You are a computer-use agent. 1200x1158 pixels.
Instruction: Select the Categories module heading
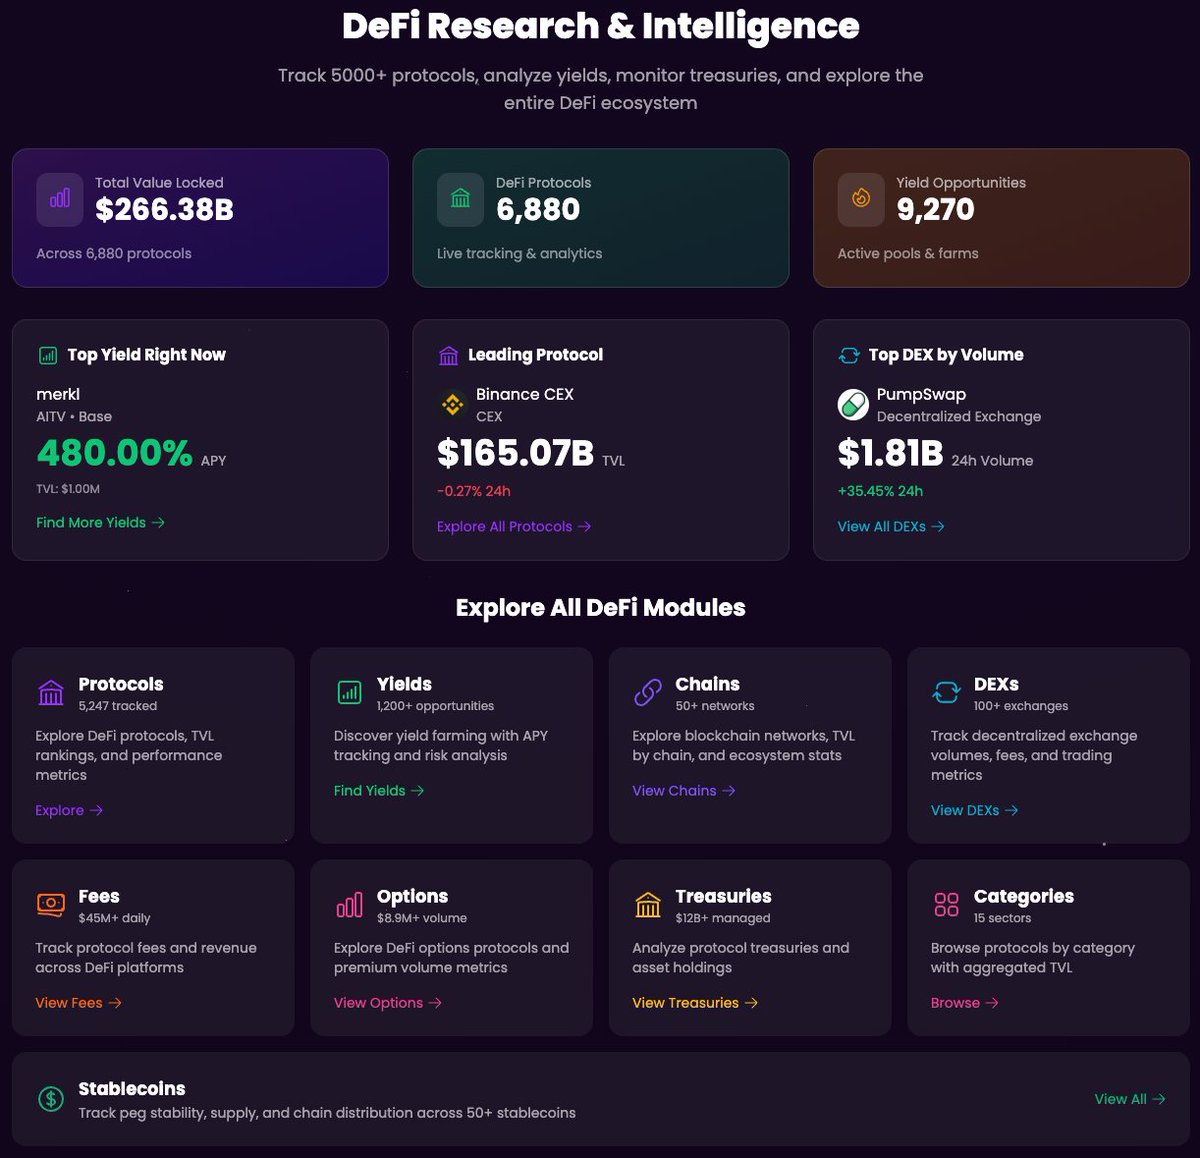[1024, 896]
